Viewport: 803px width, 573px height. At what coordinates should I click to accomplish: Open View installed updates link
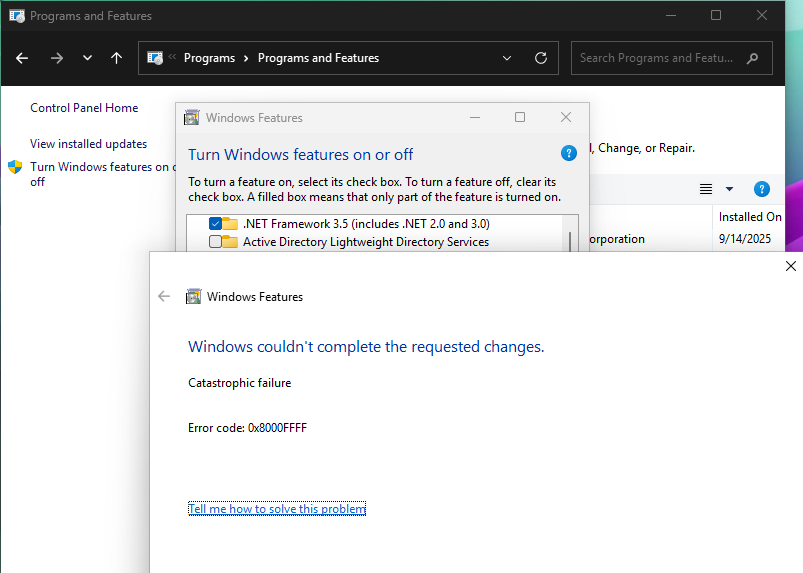click(x=89, y=144)
